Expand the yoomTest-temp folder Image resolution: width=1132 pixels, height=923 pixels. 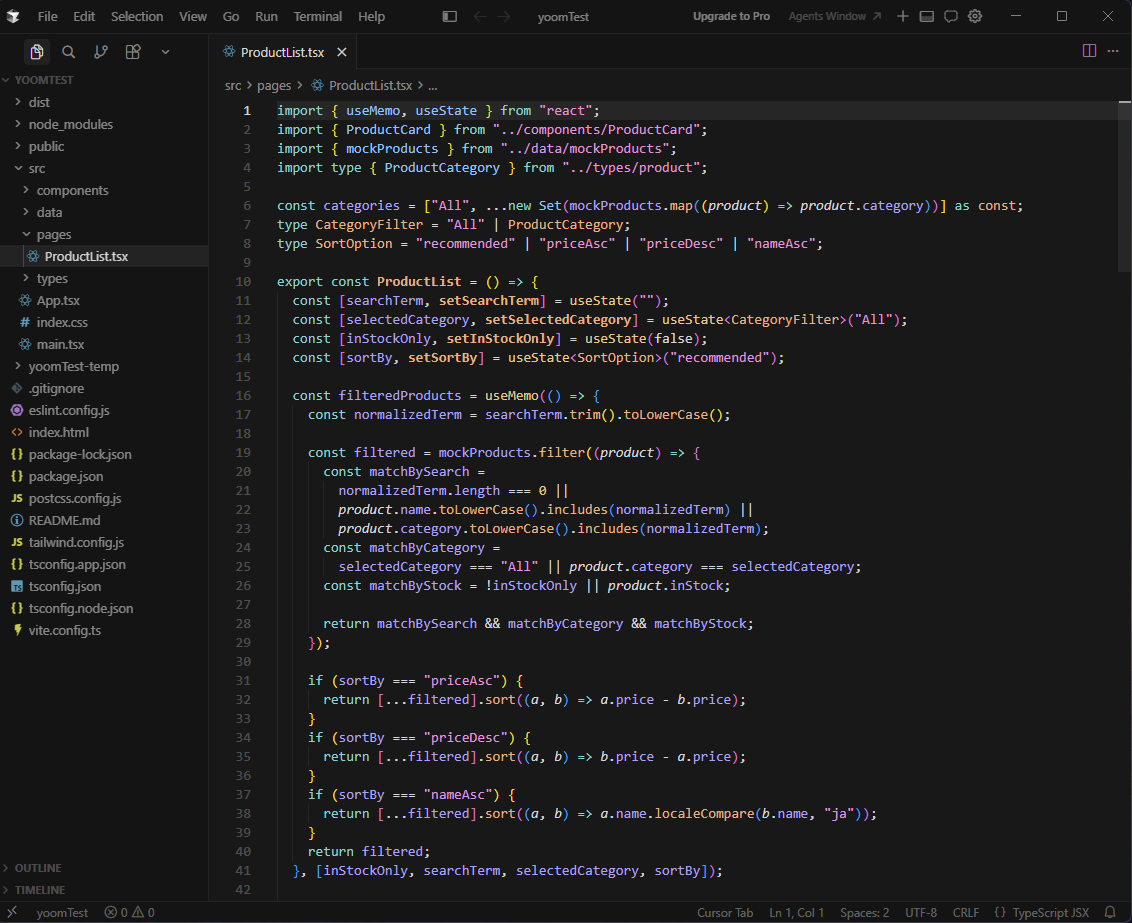pyautogui.click(x=105, y=367)
